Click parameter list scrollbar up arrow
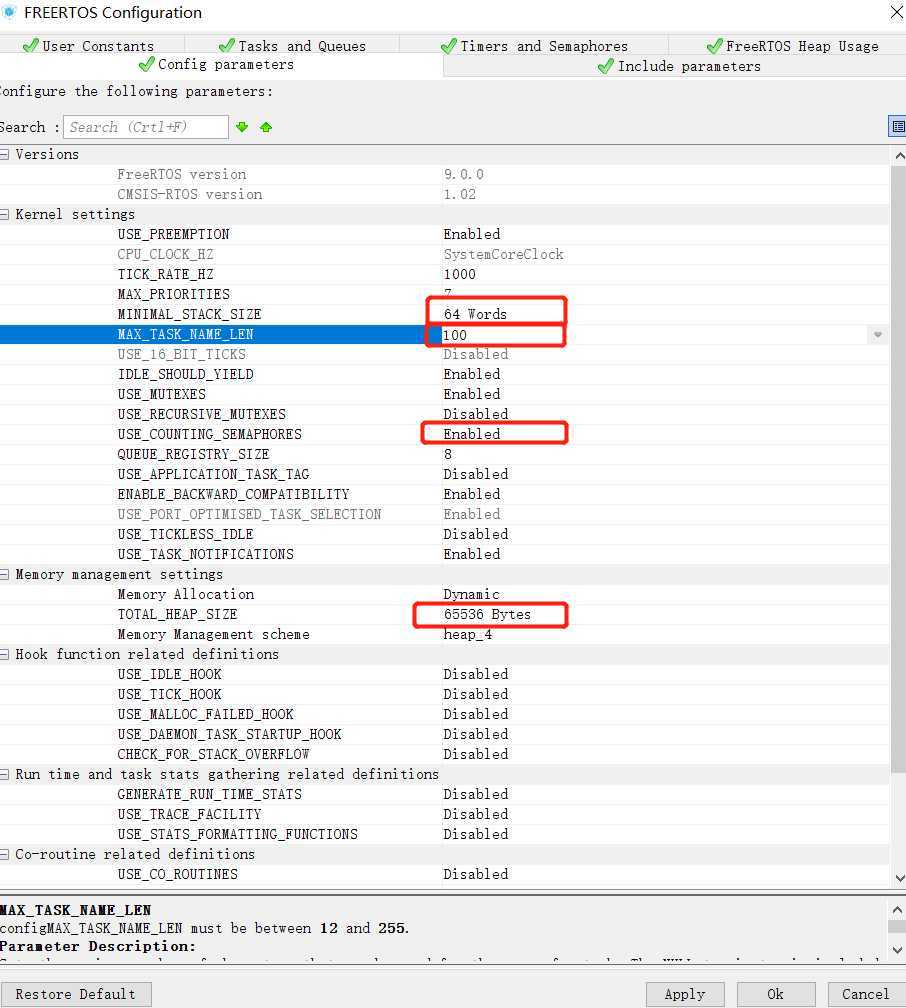906x1008 pixels. [x=899, y=156]
